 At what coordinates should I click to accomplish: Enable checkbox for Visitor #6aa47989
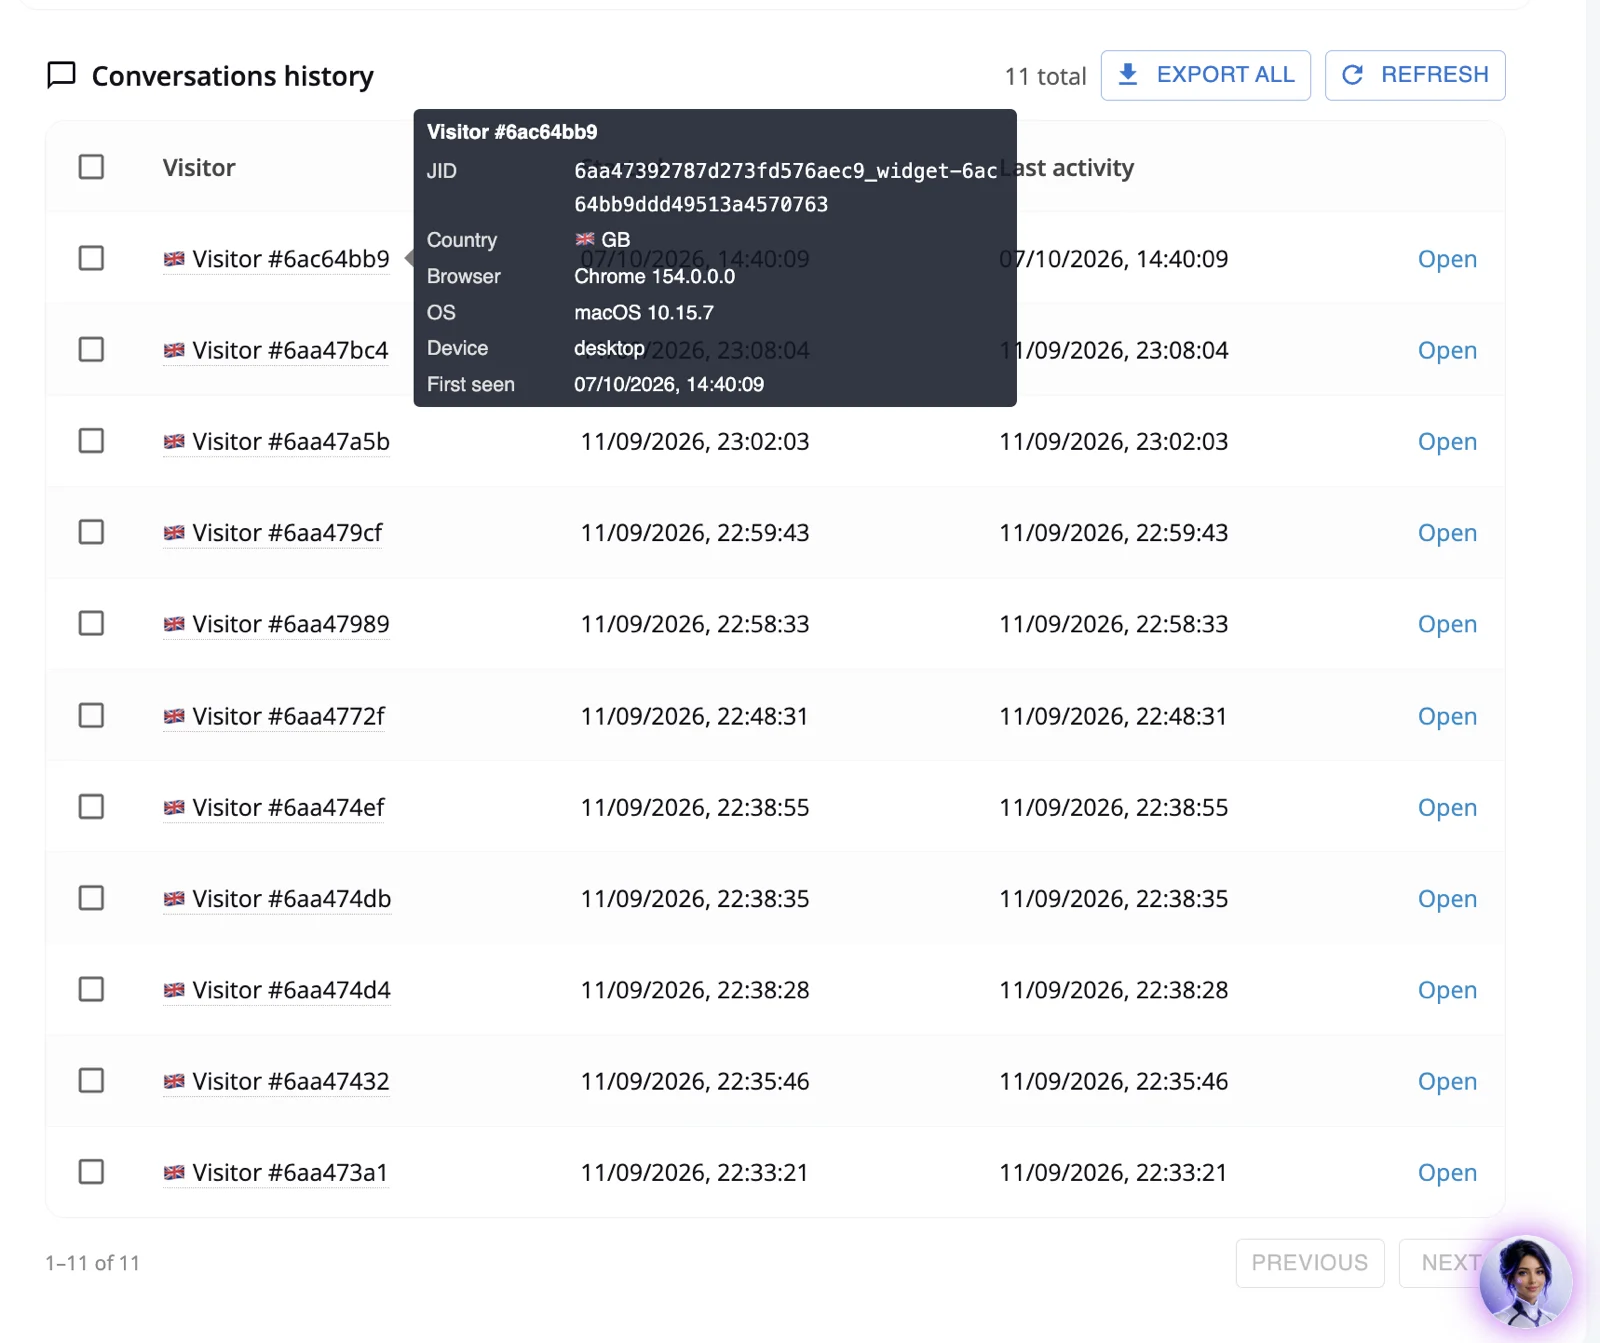click(x=91, y=624)
